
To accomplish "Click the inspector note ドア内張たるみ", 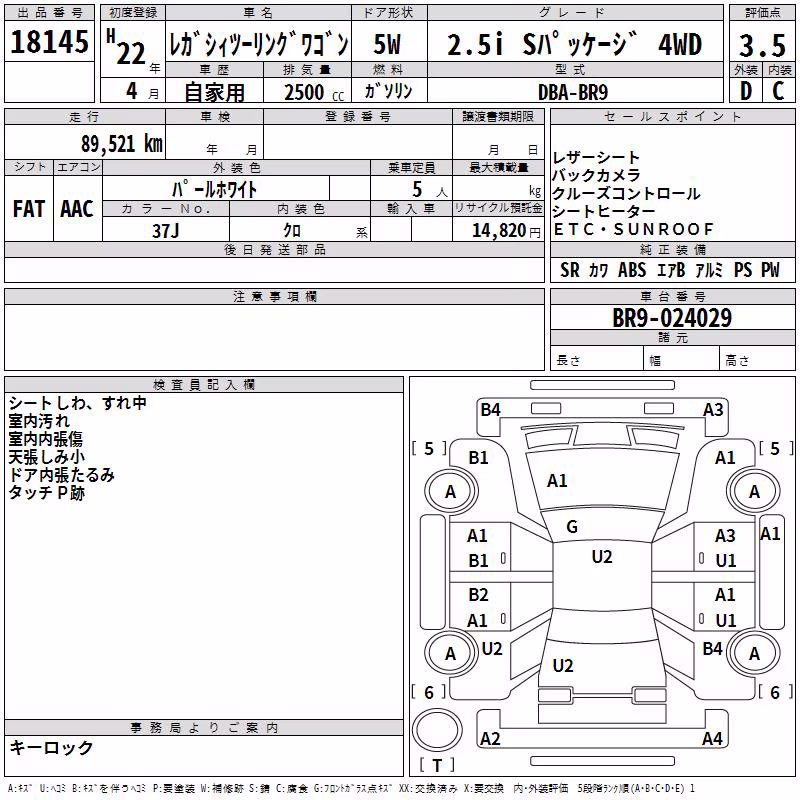I will [61, 474].
